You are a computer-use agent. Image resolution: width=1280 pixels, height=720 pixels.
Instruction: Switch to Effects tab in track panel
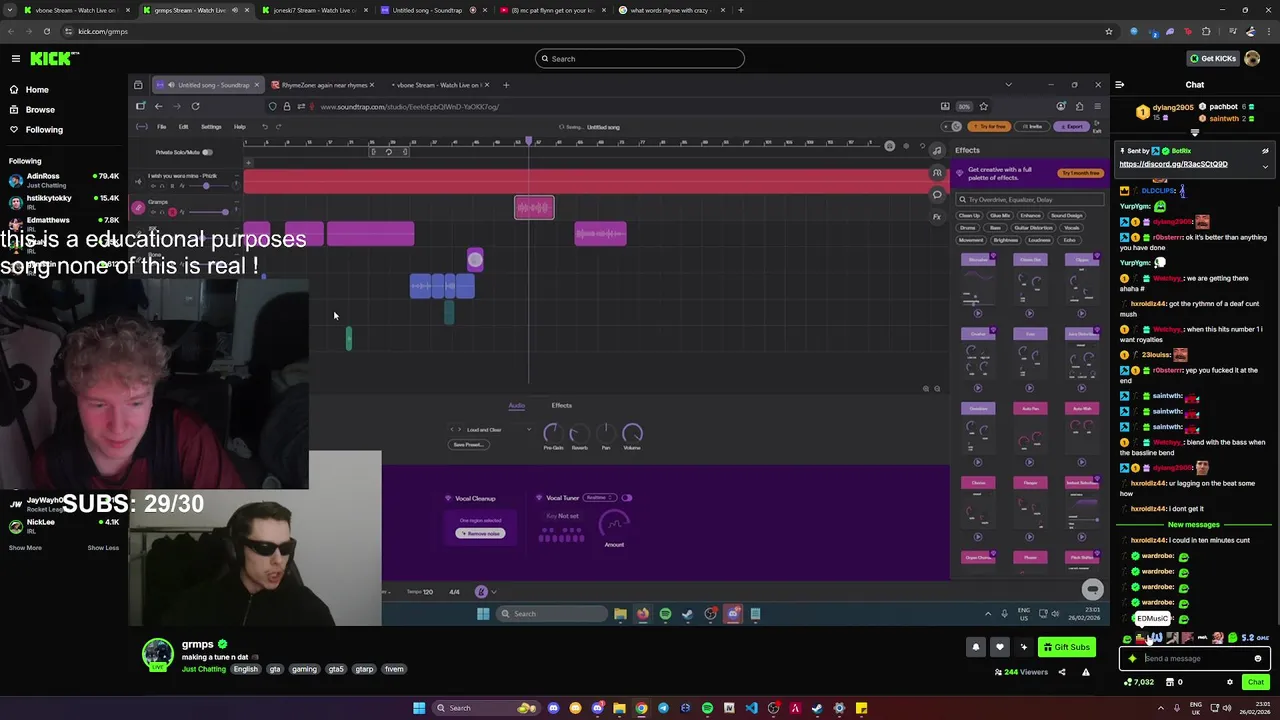561,405
